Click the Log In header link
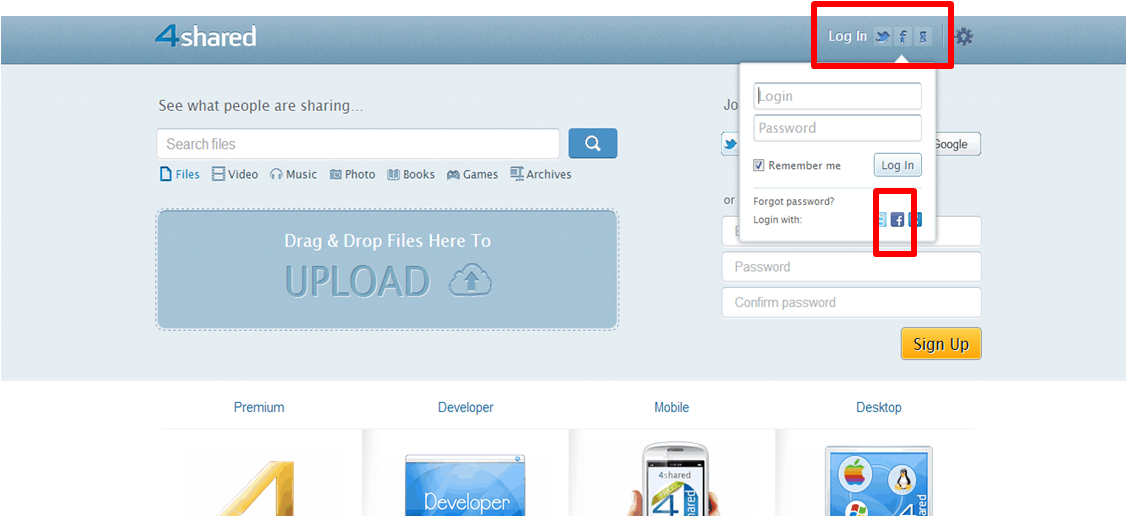1127x517 pixels. tap(847, 37)
